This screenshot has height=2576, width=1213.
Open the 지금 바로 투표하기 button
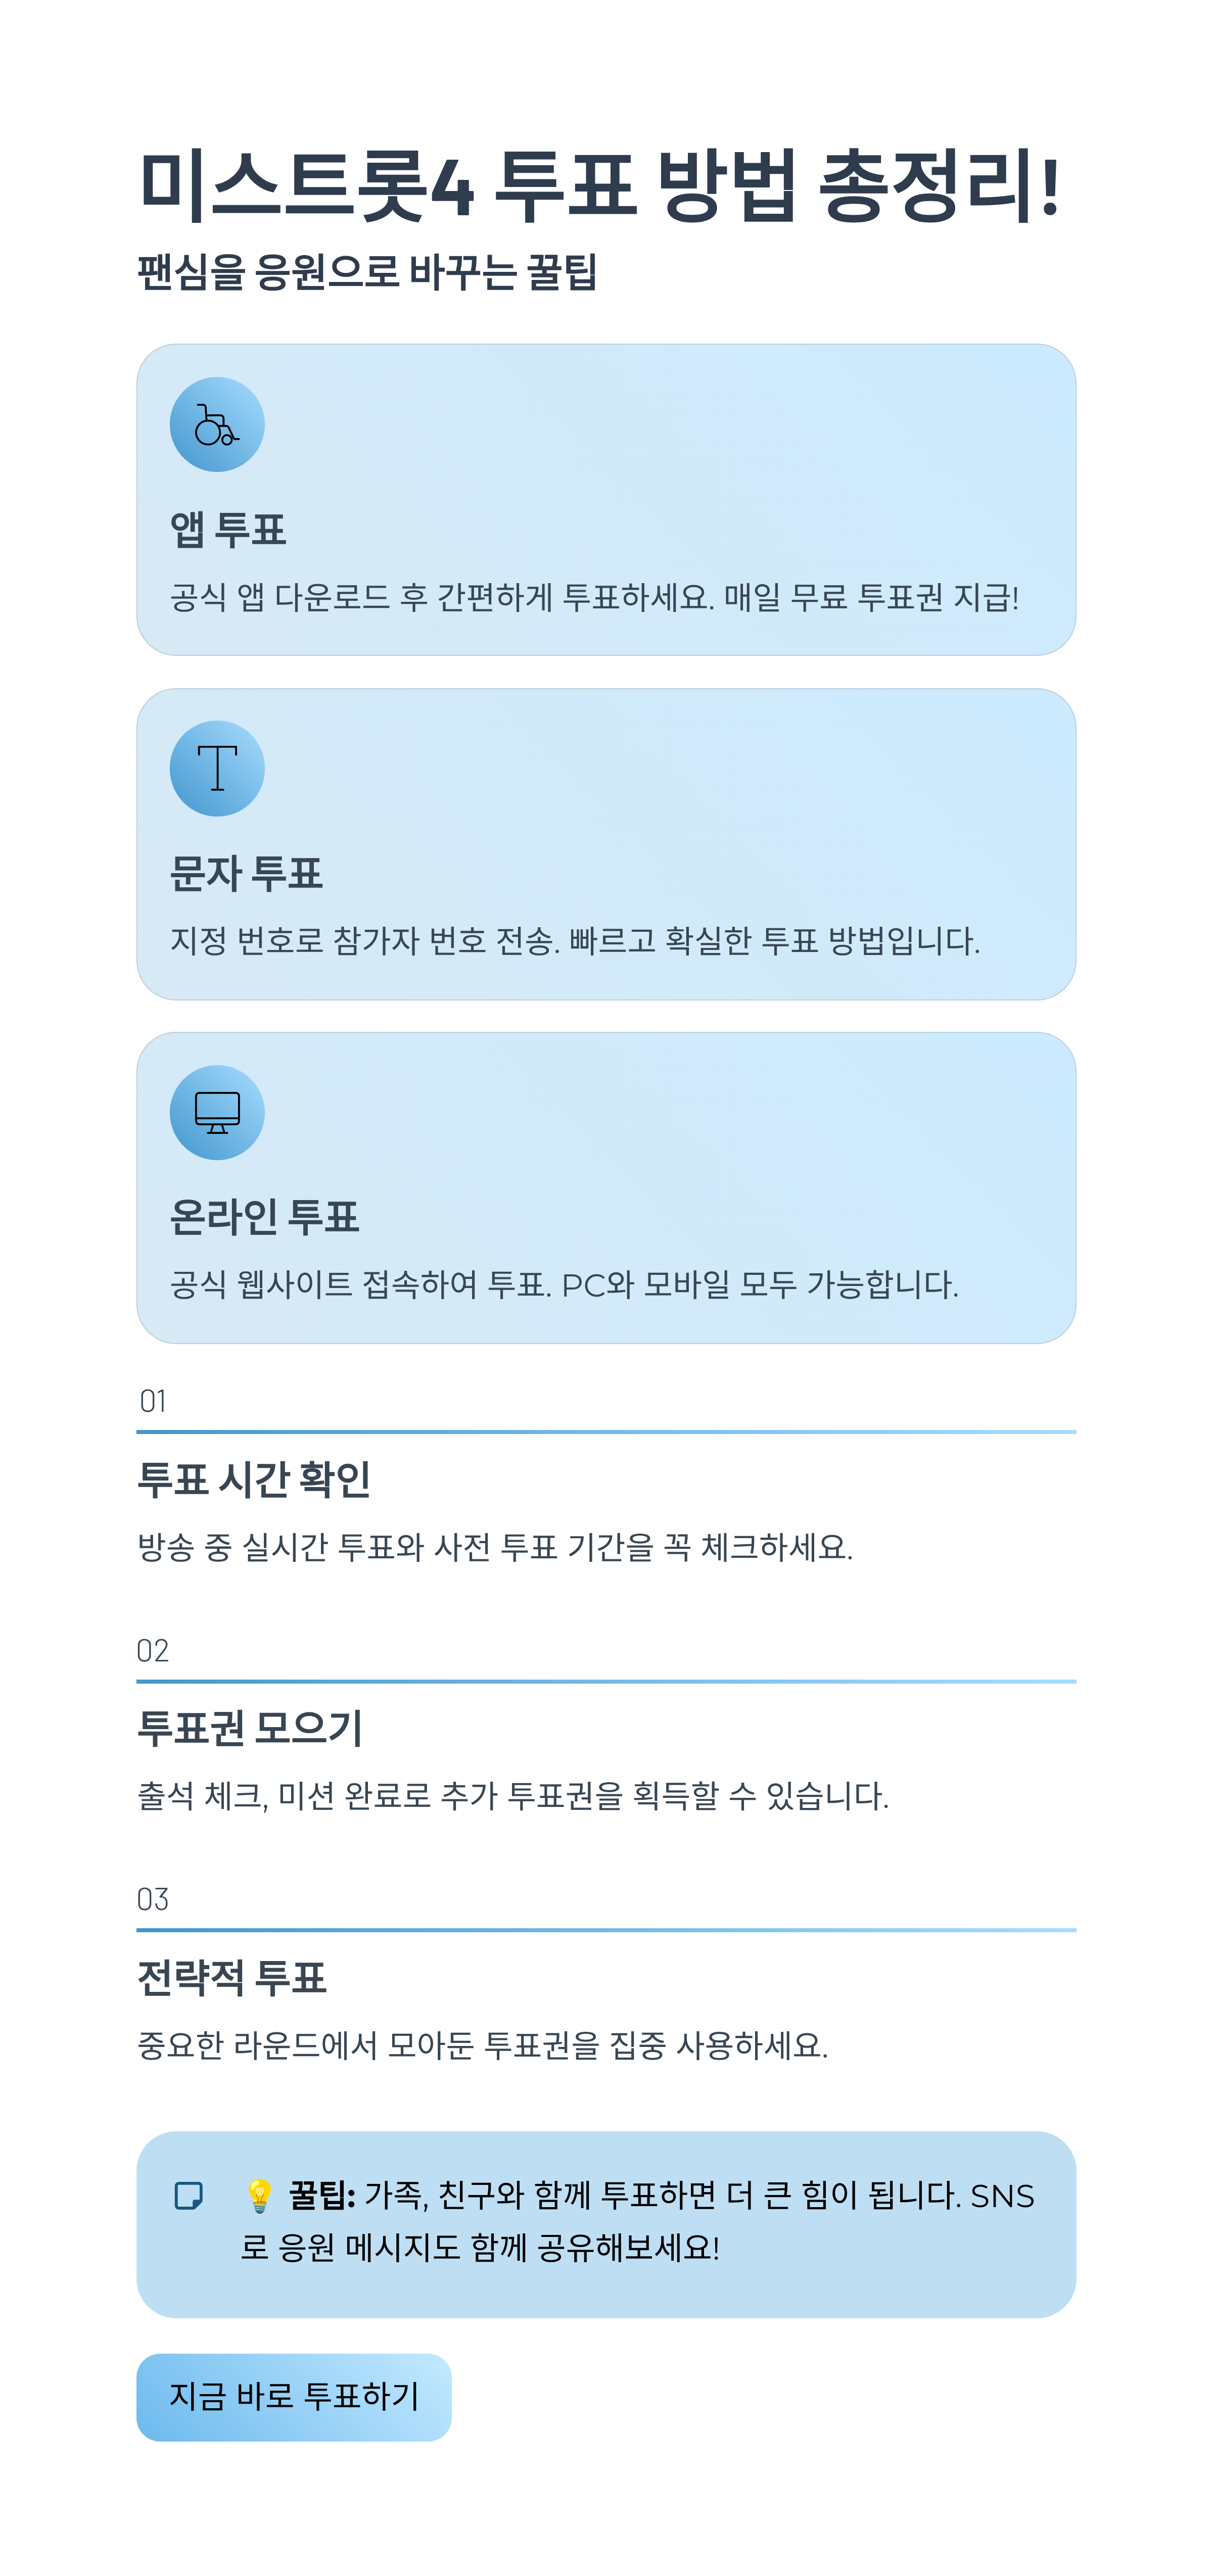[x=293, y=2397]
